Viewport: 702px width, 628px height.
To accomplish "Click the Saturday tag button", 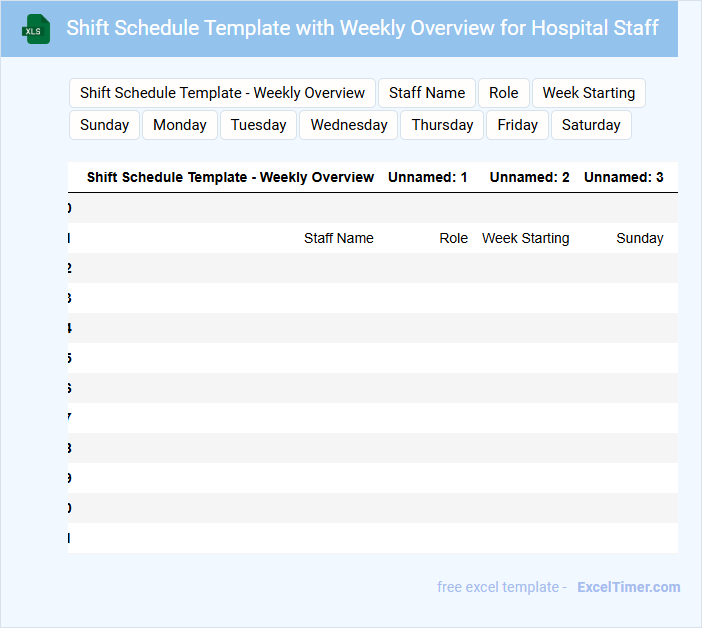I will point(591,125).
